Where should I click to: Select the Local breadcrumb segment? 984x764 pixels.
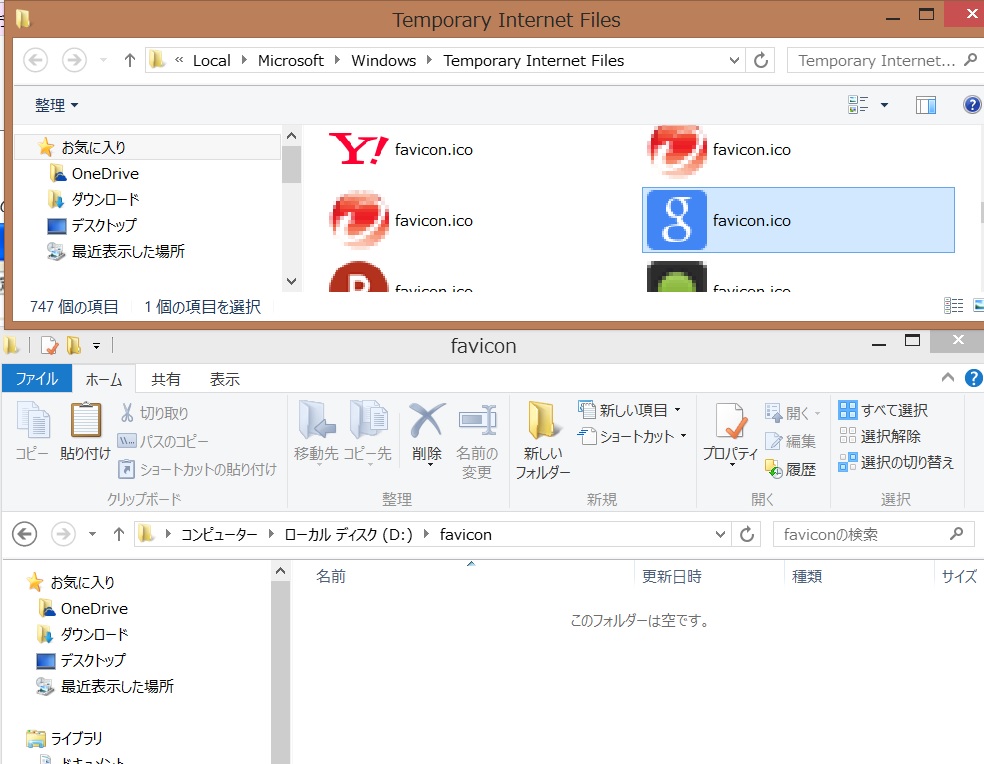coord(211,60)
